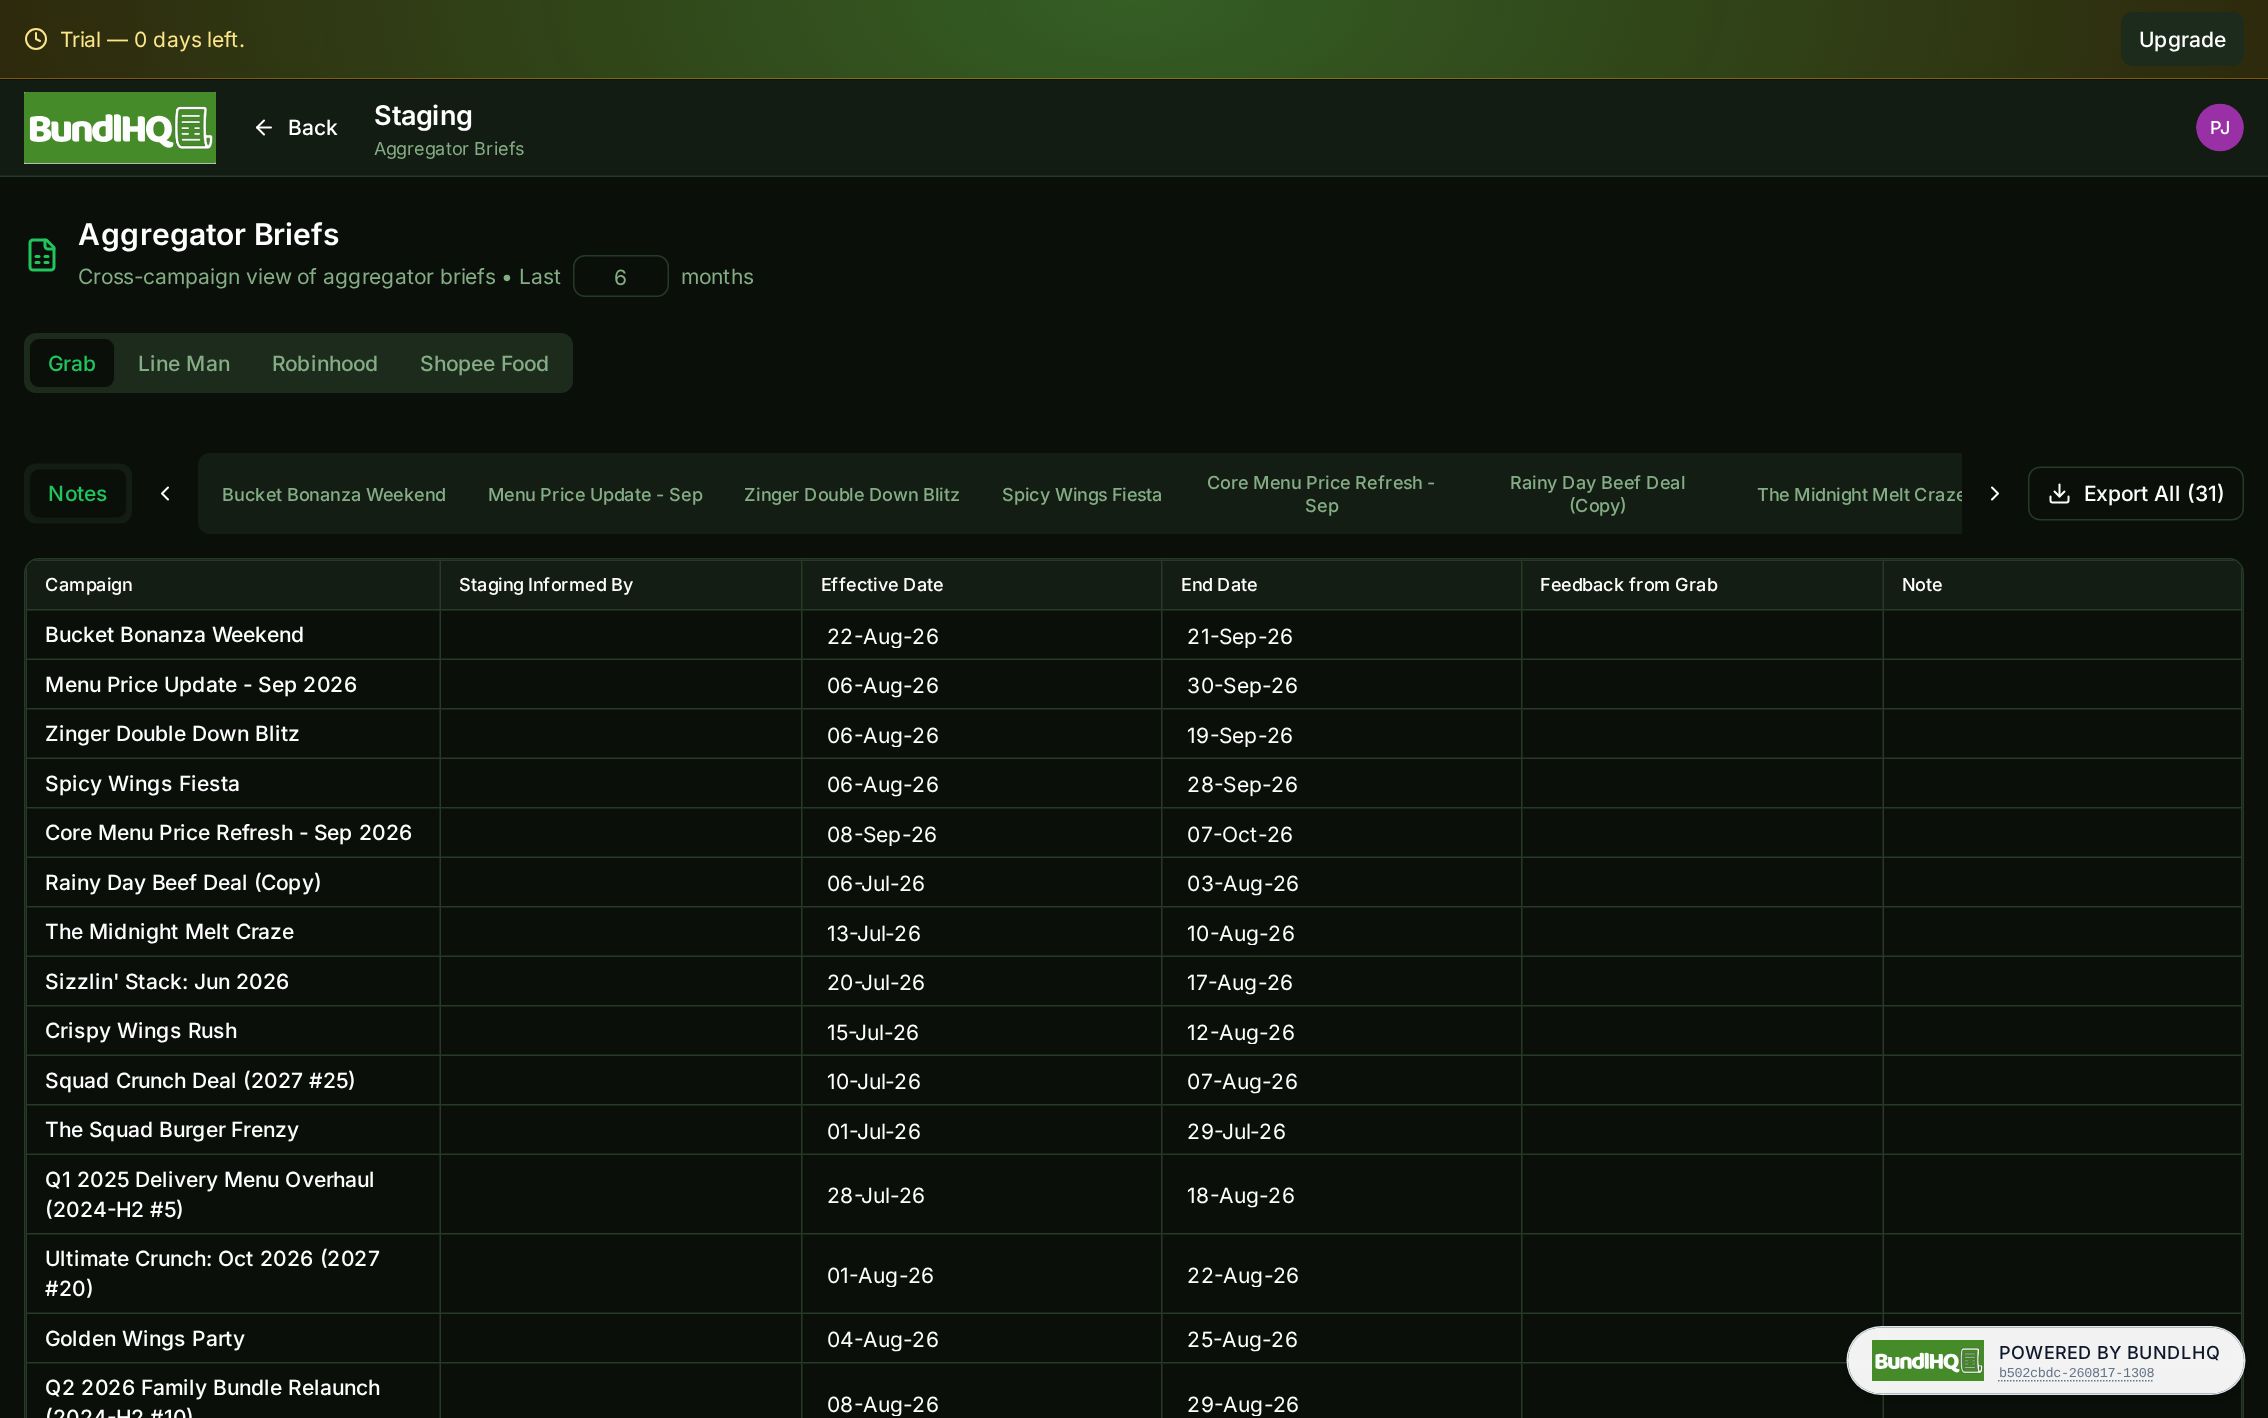This screenshot has width=2268, height=1418.
Task: Click effective date 13-Jul-26 cell
Action: click(982, 933)
